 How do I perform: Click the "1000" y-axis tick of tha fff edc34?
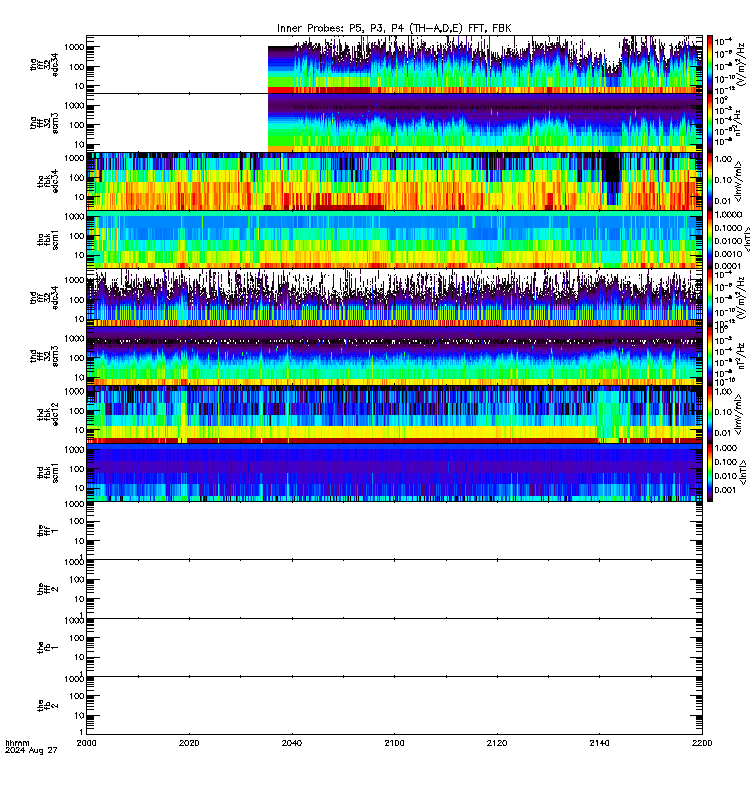click(x=74, y=47)
